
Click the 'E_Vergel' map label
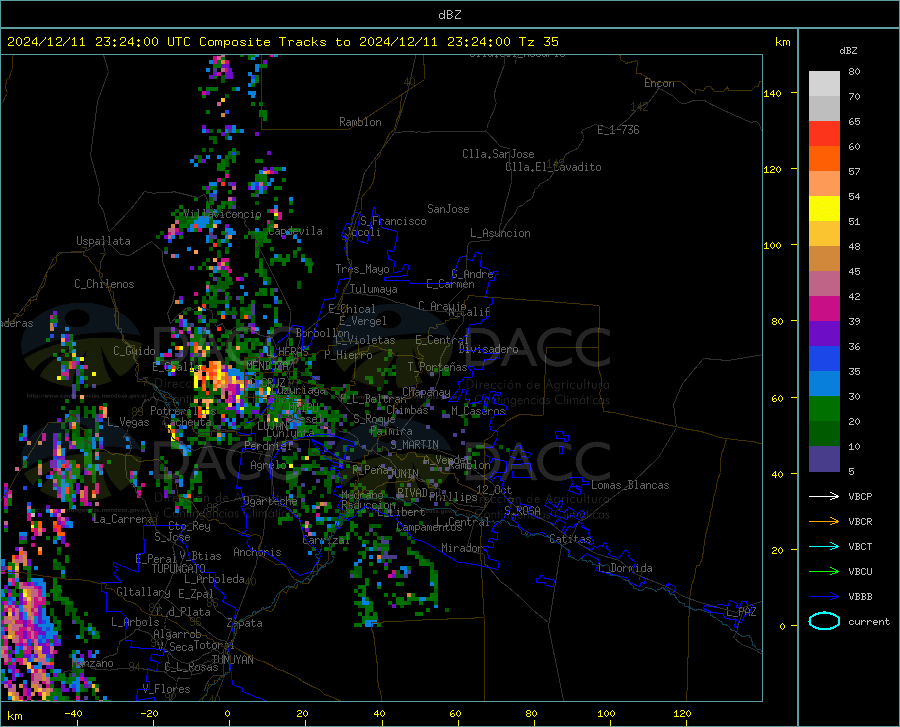tap(363, 321)
